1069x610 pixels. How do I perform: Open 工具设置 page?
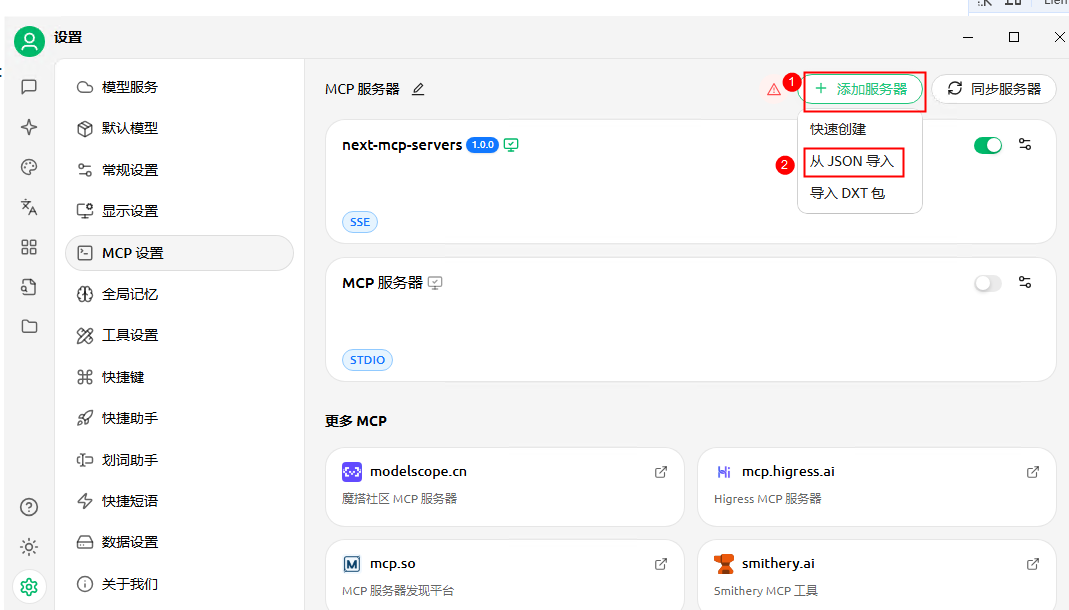[179, 335]
